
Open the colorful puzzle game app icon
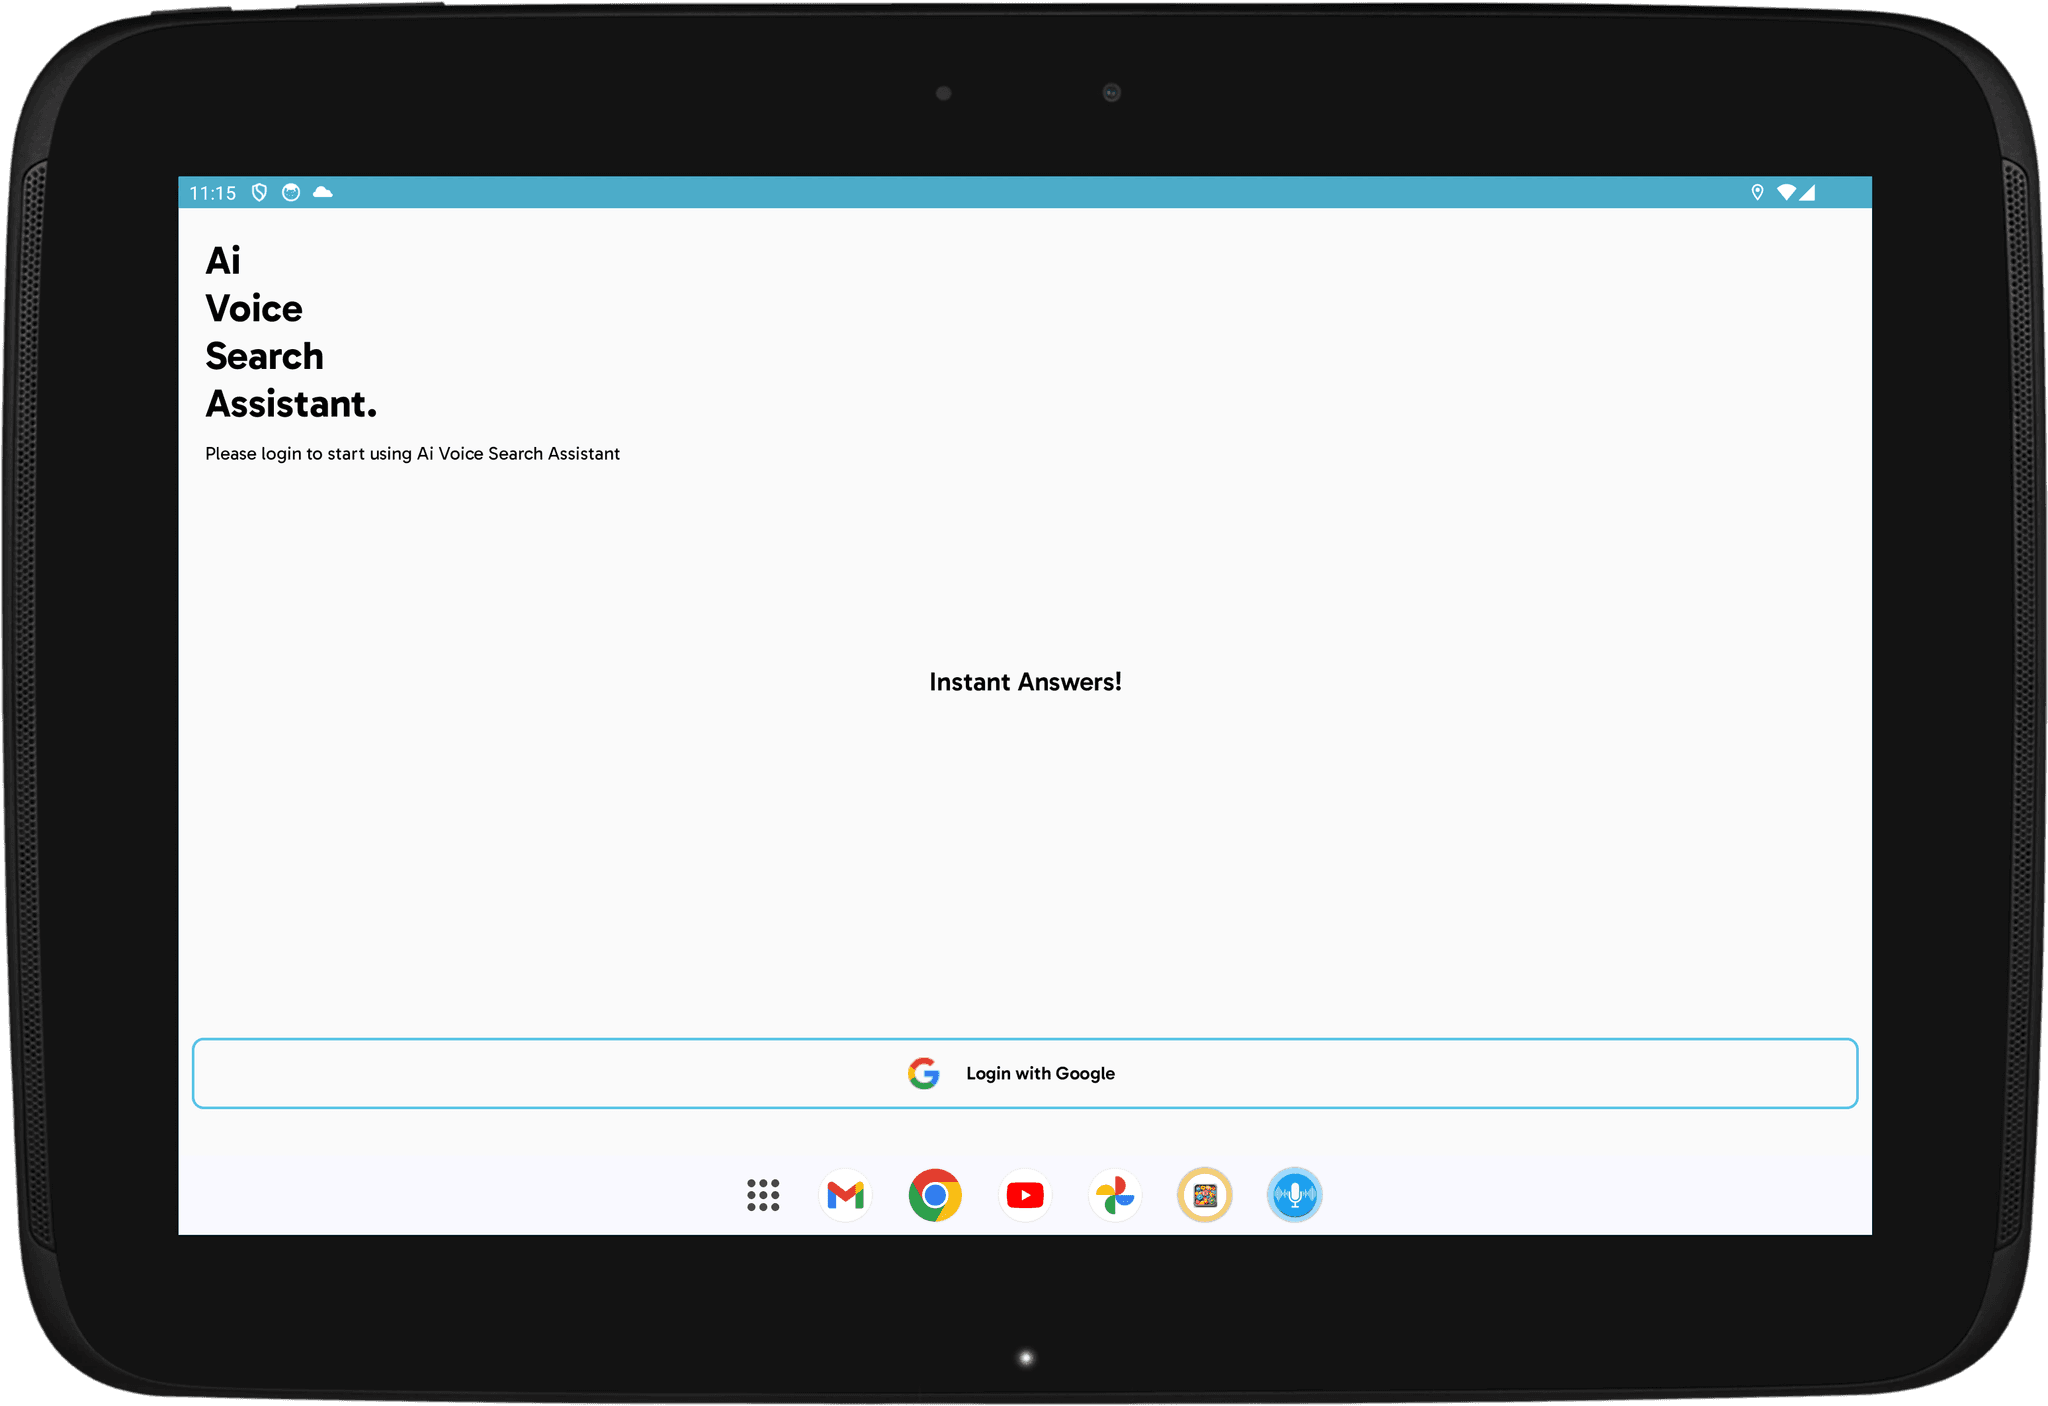point(1204,1195)
